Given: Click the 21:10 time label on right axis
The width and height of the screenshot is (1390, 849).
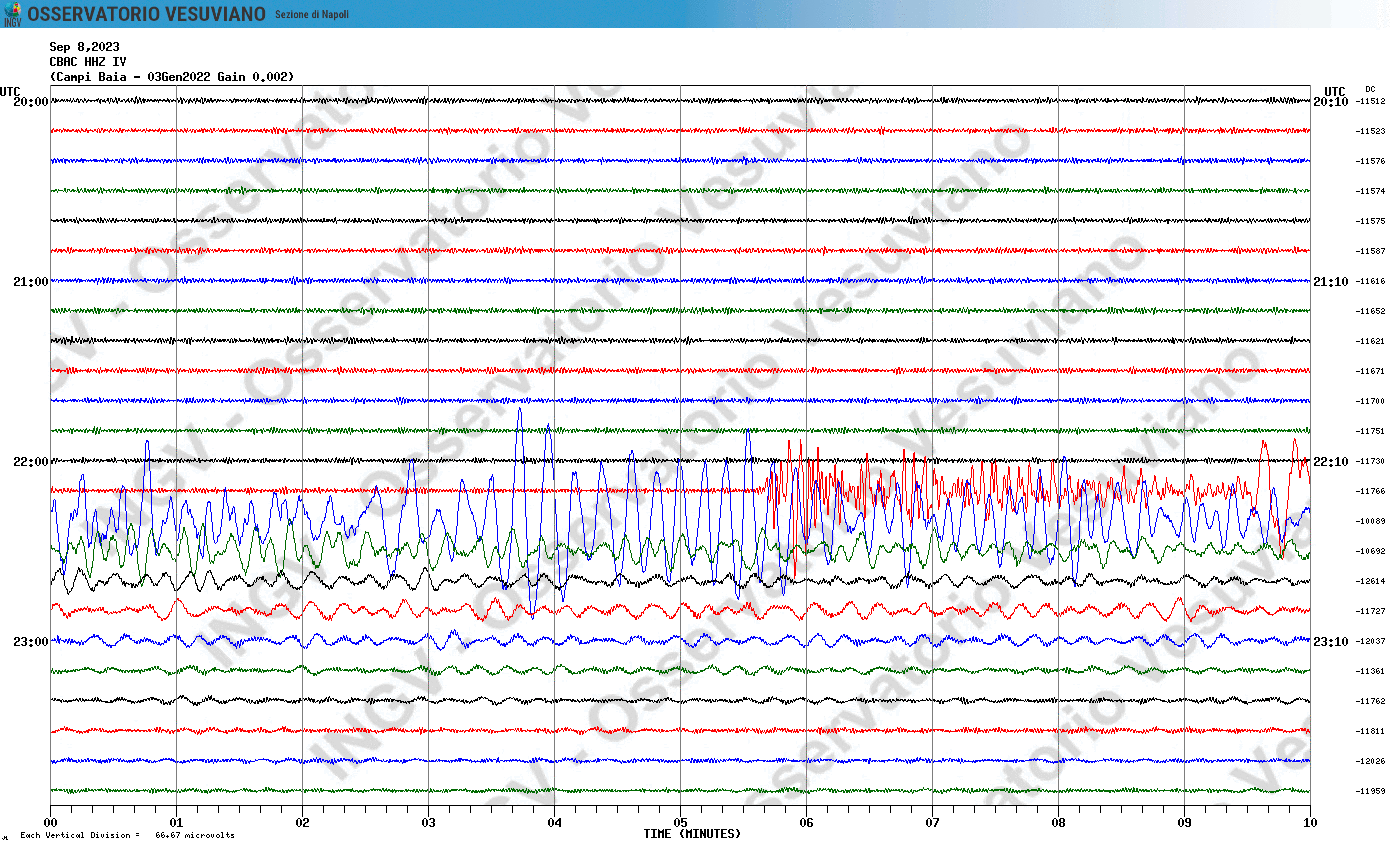Looking at the screenshot, I should click(x=1331, y=281).
